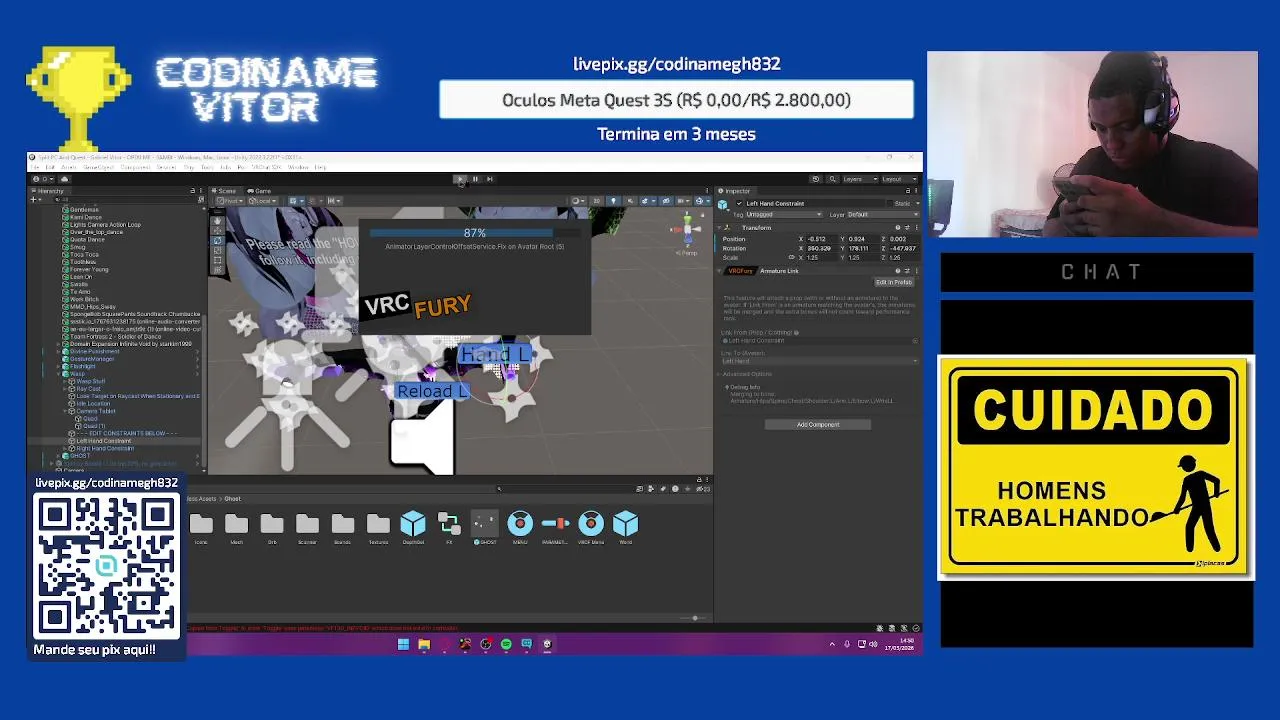Open the cloud services icon
Image resolution: width=1280 pixels, height=720 pixels.
coord(65,179)
